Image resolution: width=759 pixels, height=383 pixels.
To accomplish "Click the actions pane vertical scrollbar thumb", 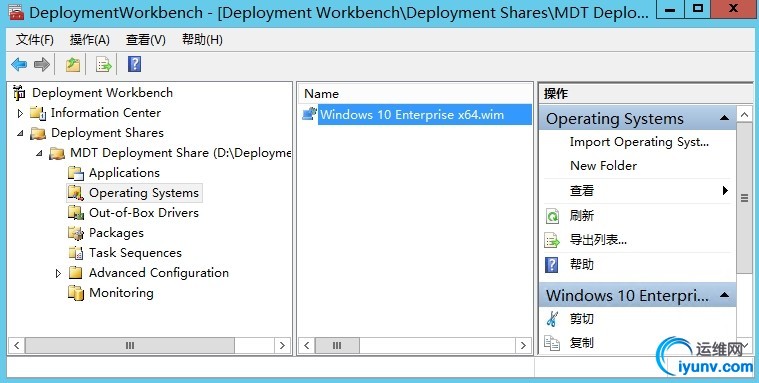I will [x=744, y=199].
